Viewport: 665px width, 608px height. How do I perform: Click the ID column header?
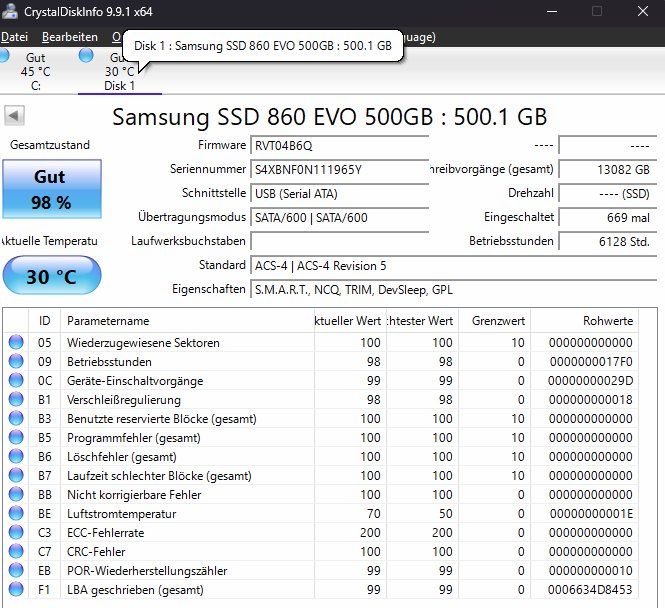pyautogui.click(x=45, y=321)
